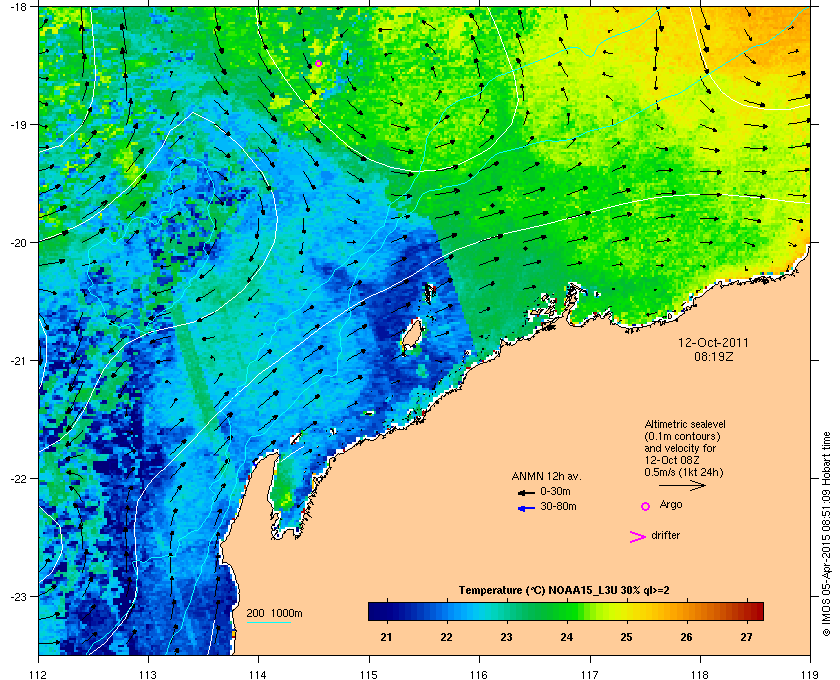Click the latitude axis label -18
This screenshot has height=680, width=840.
(x=19, y=7)
